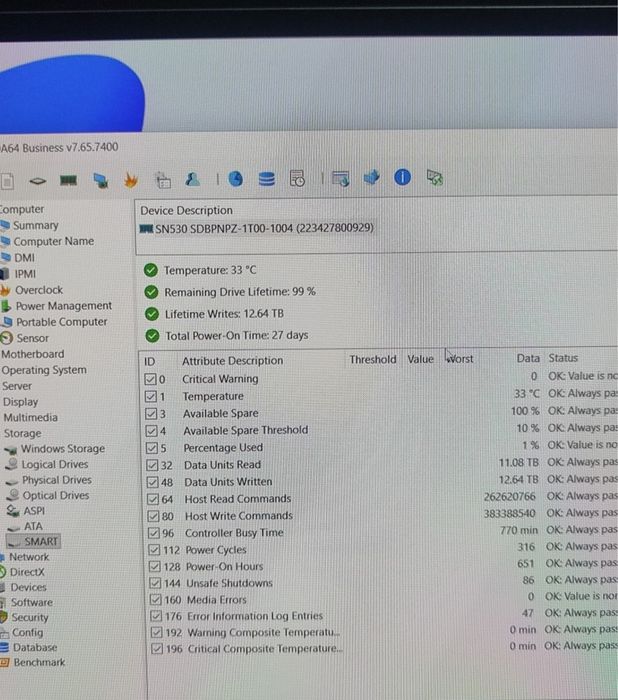Open DirectX icon in the sidebar
Image resolution: width=618 pixels, height=700 pixels.
[x=3, y=572]
